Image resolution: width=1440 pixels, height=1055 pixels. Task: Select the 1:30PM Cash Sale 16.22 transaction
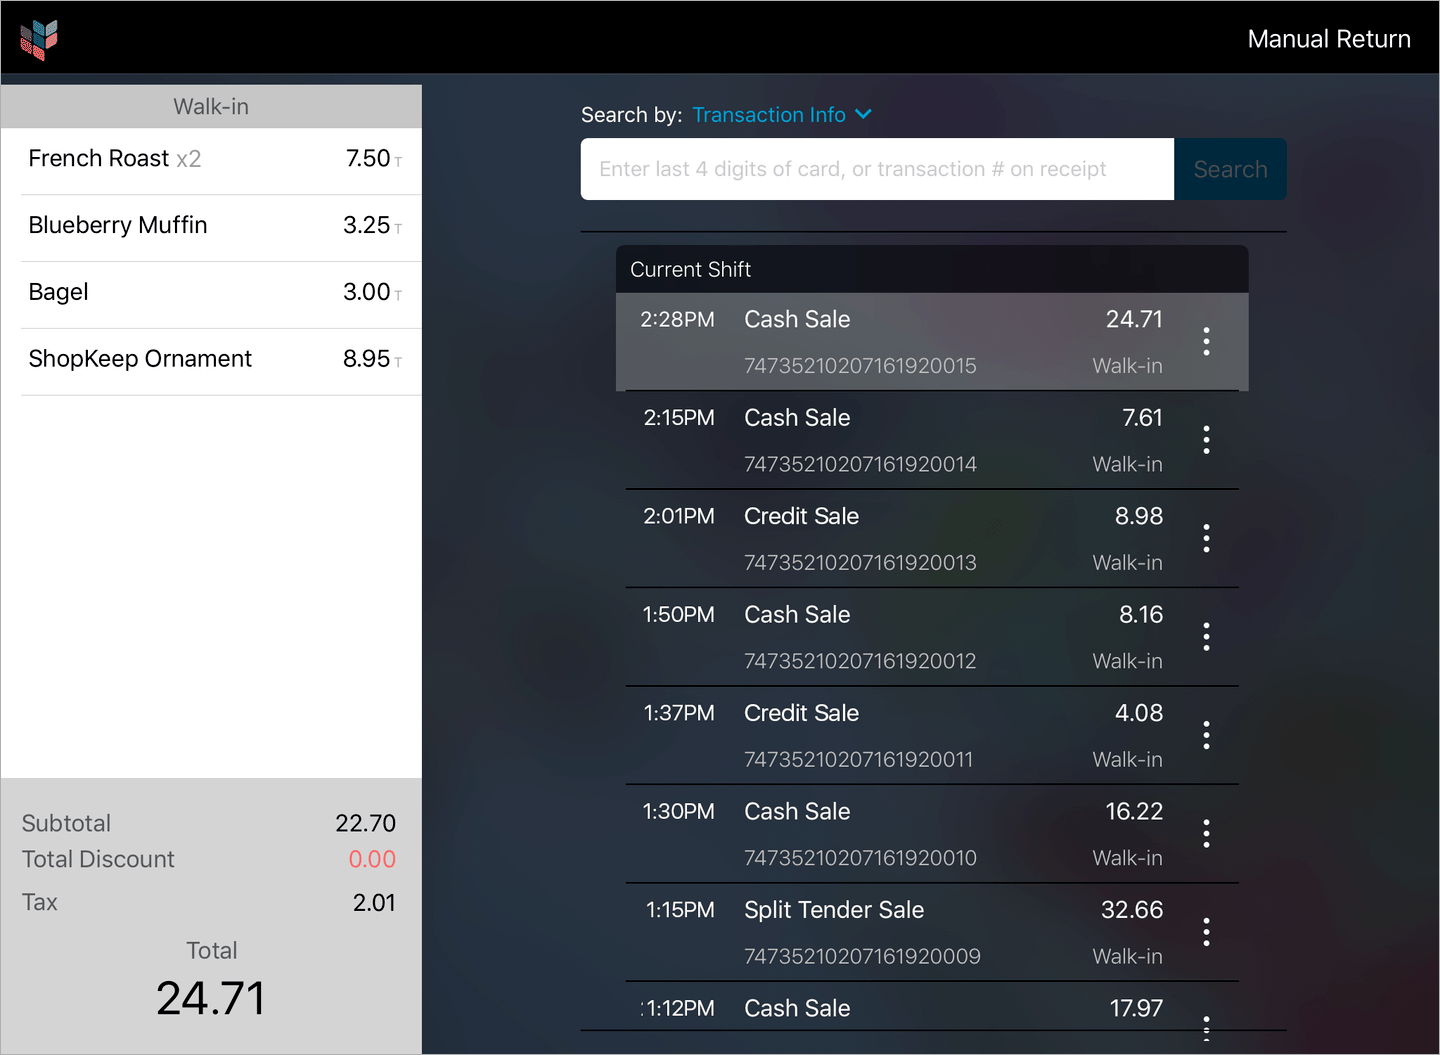point(932,834)
